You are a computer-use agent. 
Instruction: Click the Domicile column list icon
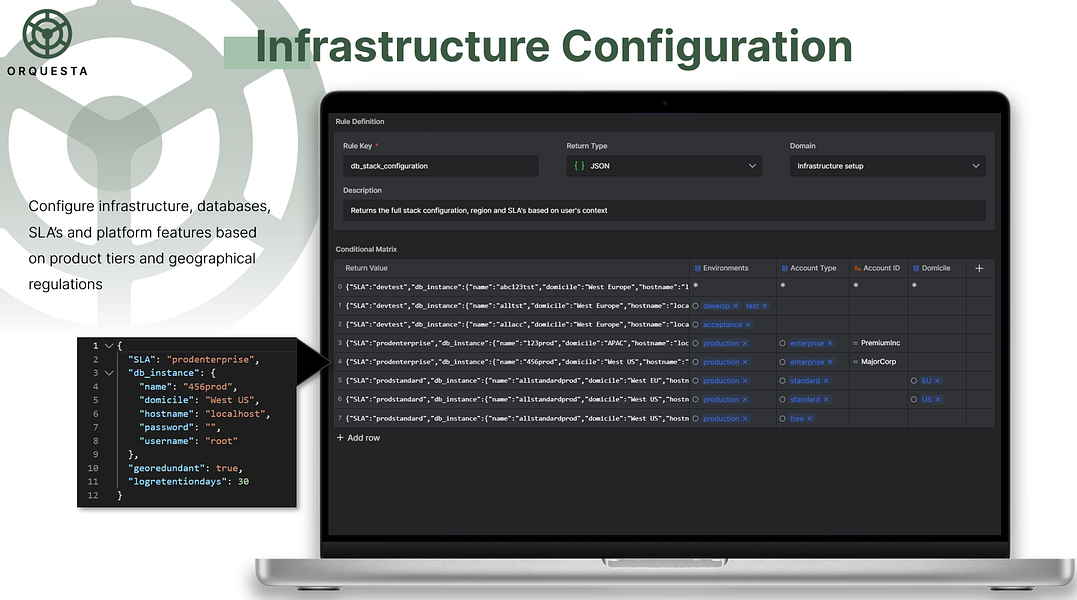click(x=916, y=268)
